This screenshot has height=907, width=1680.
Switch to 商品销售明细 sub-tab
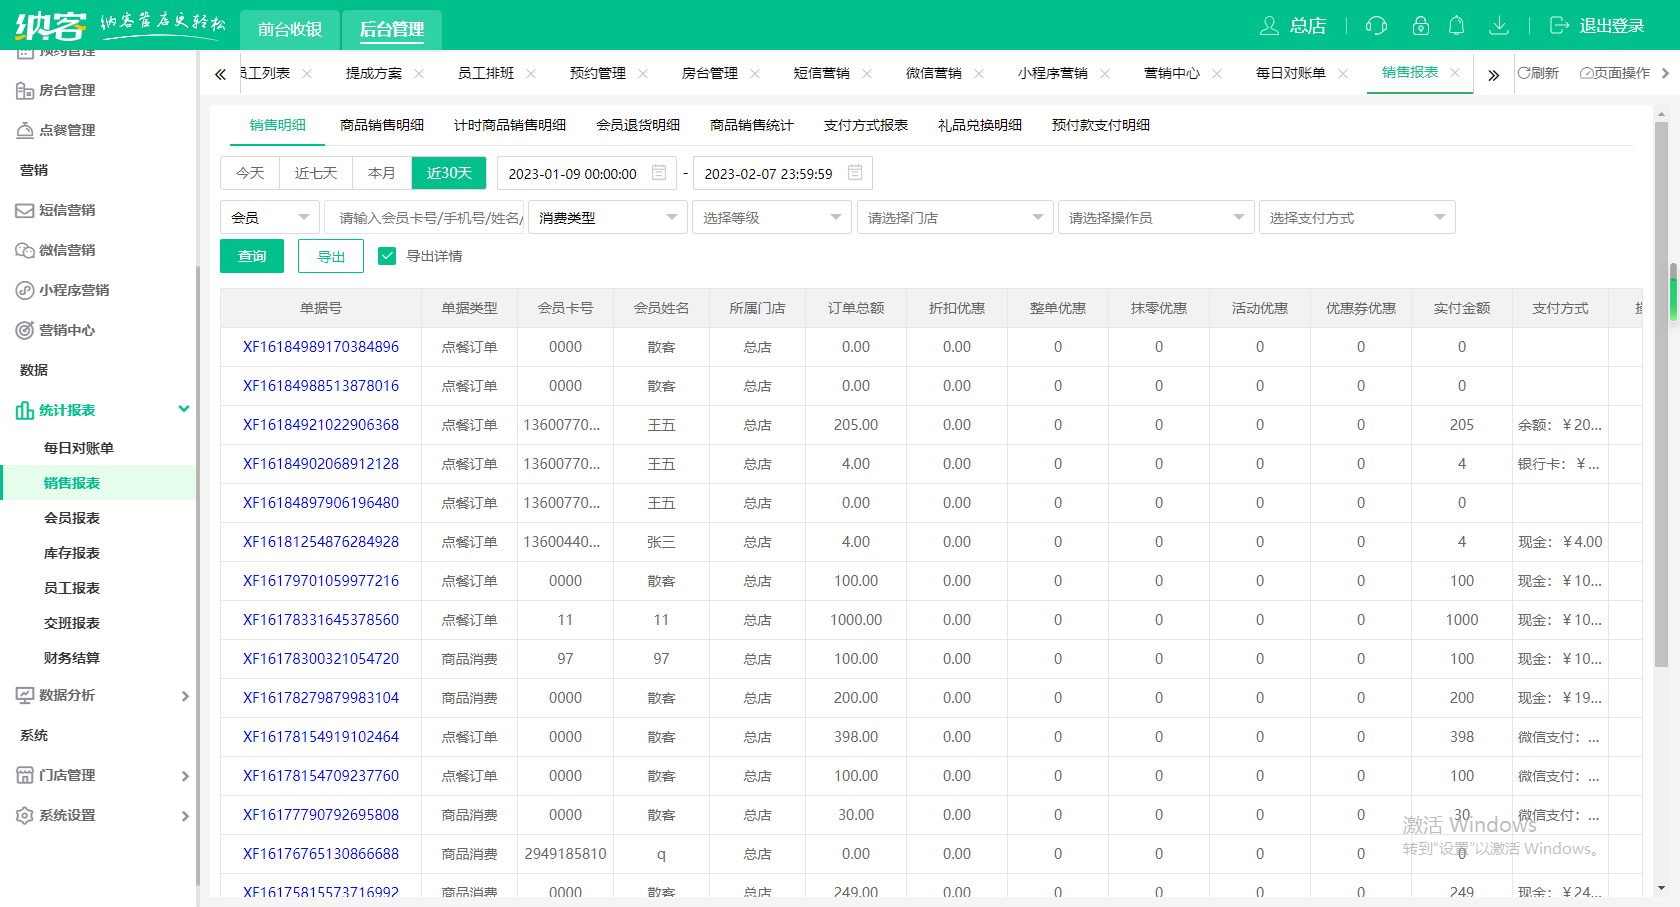click(x=382, y=125)
